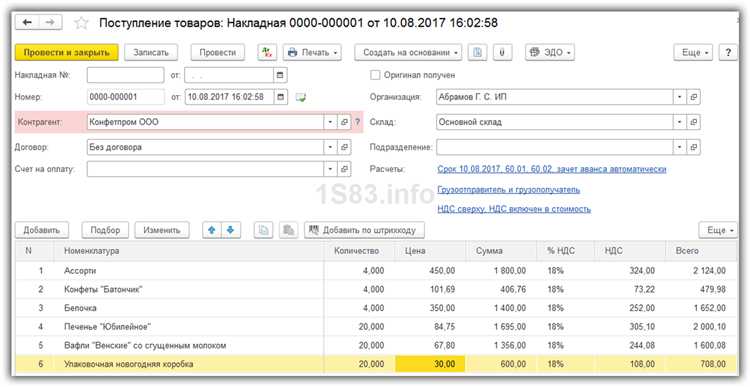Viewport: 750px width, 387px height.
Task: Click the Записать button
Action: point(151,53)
